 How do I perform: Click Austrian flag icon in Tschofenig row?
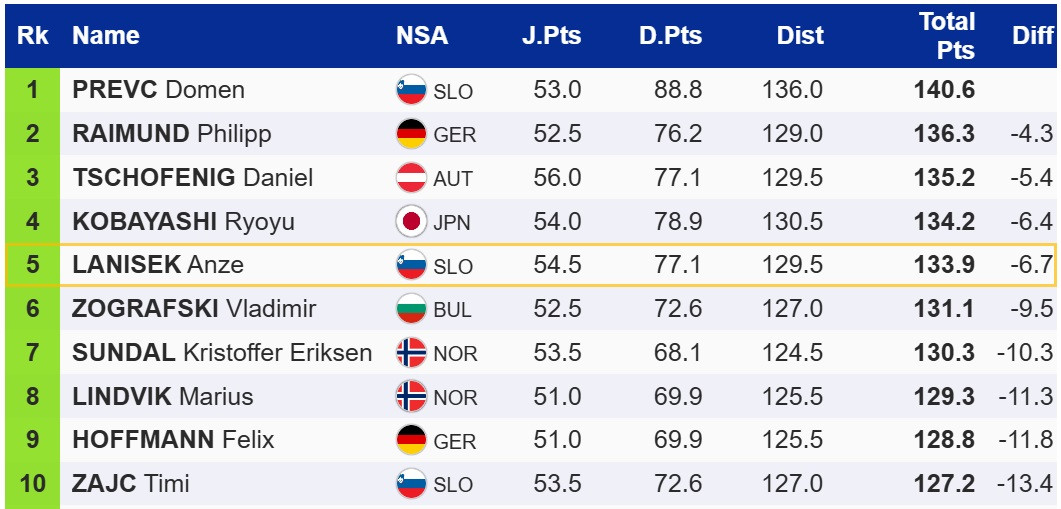(x=411, y=178)
